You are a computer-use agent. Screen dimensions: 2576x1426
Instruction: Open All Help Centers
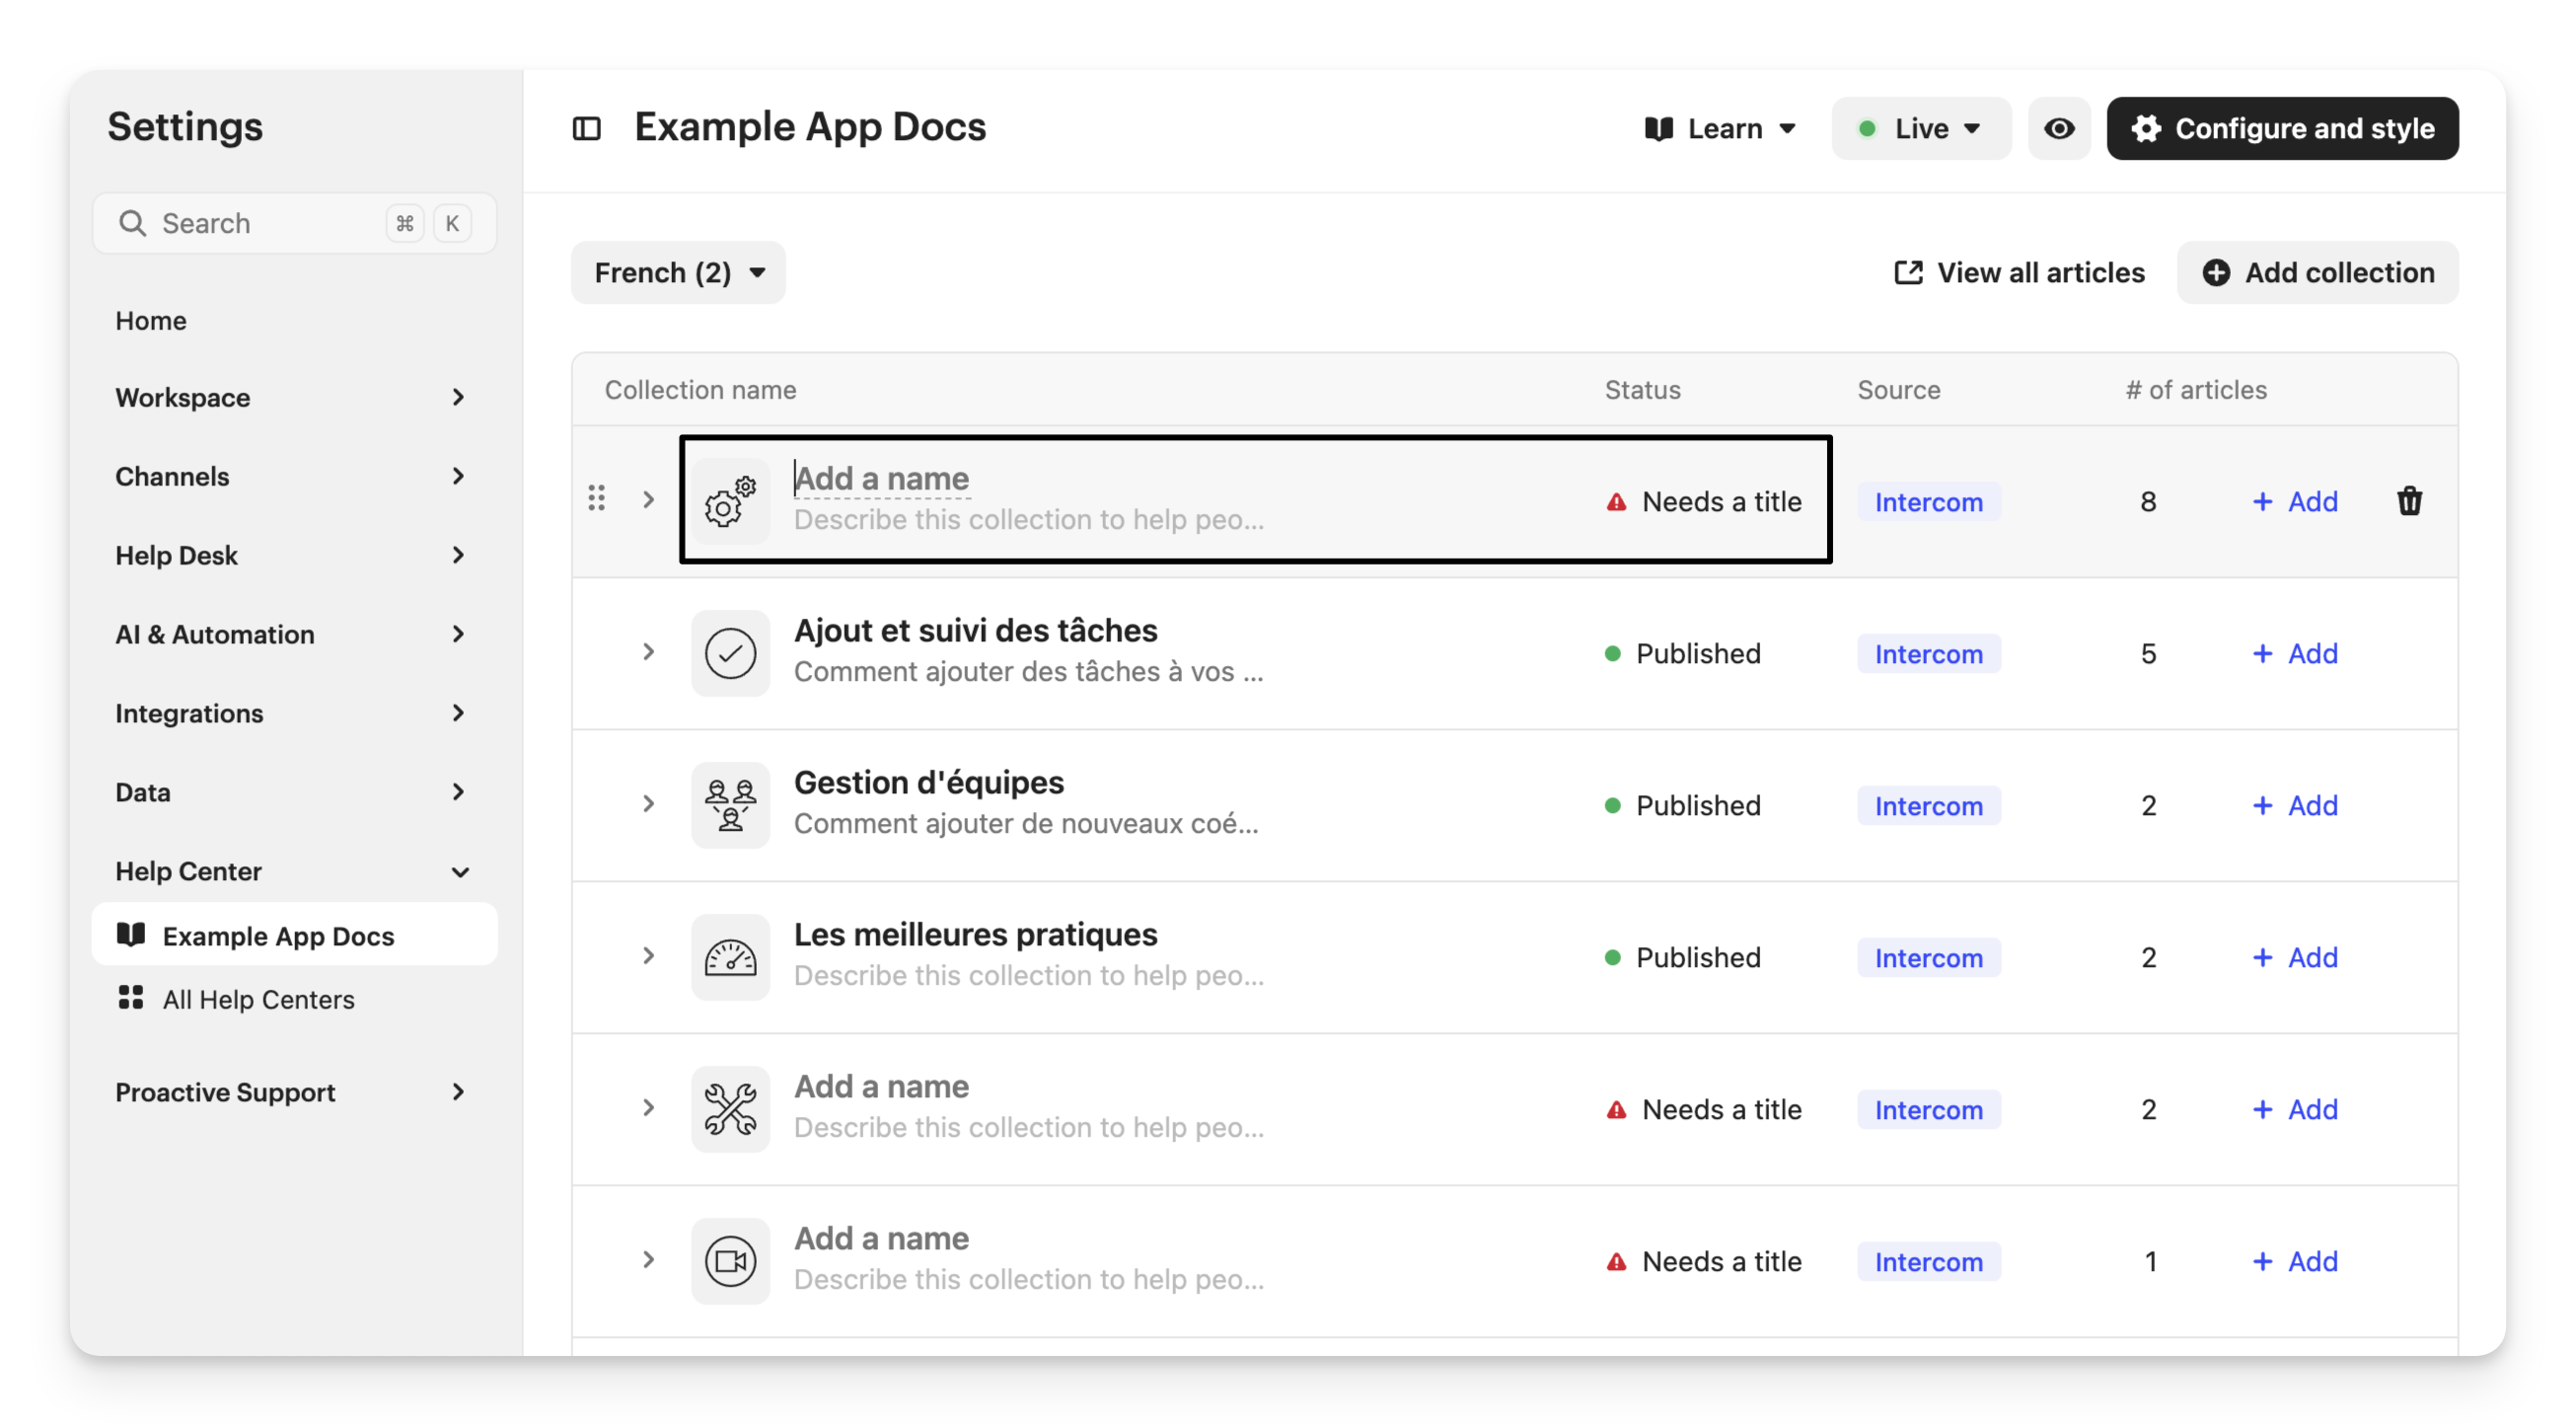point(258,999)
